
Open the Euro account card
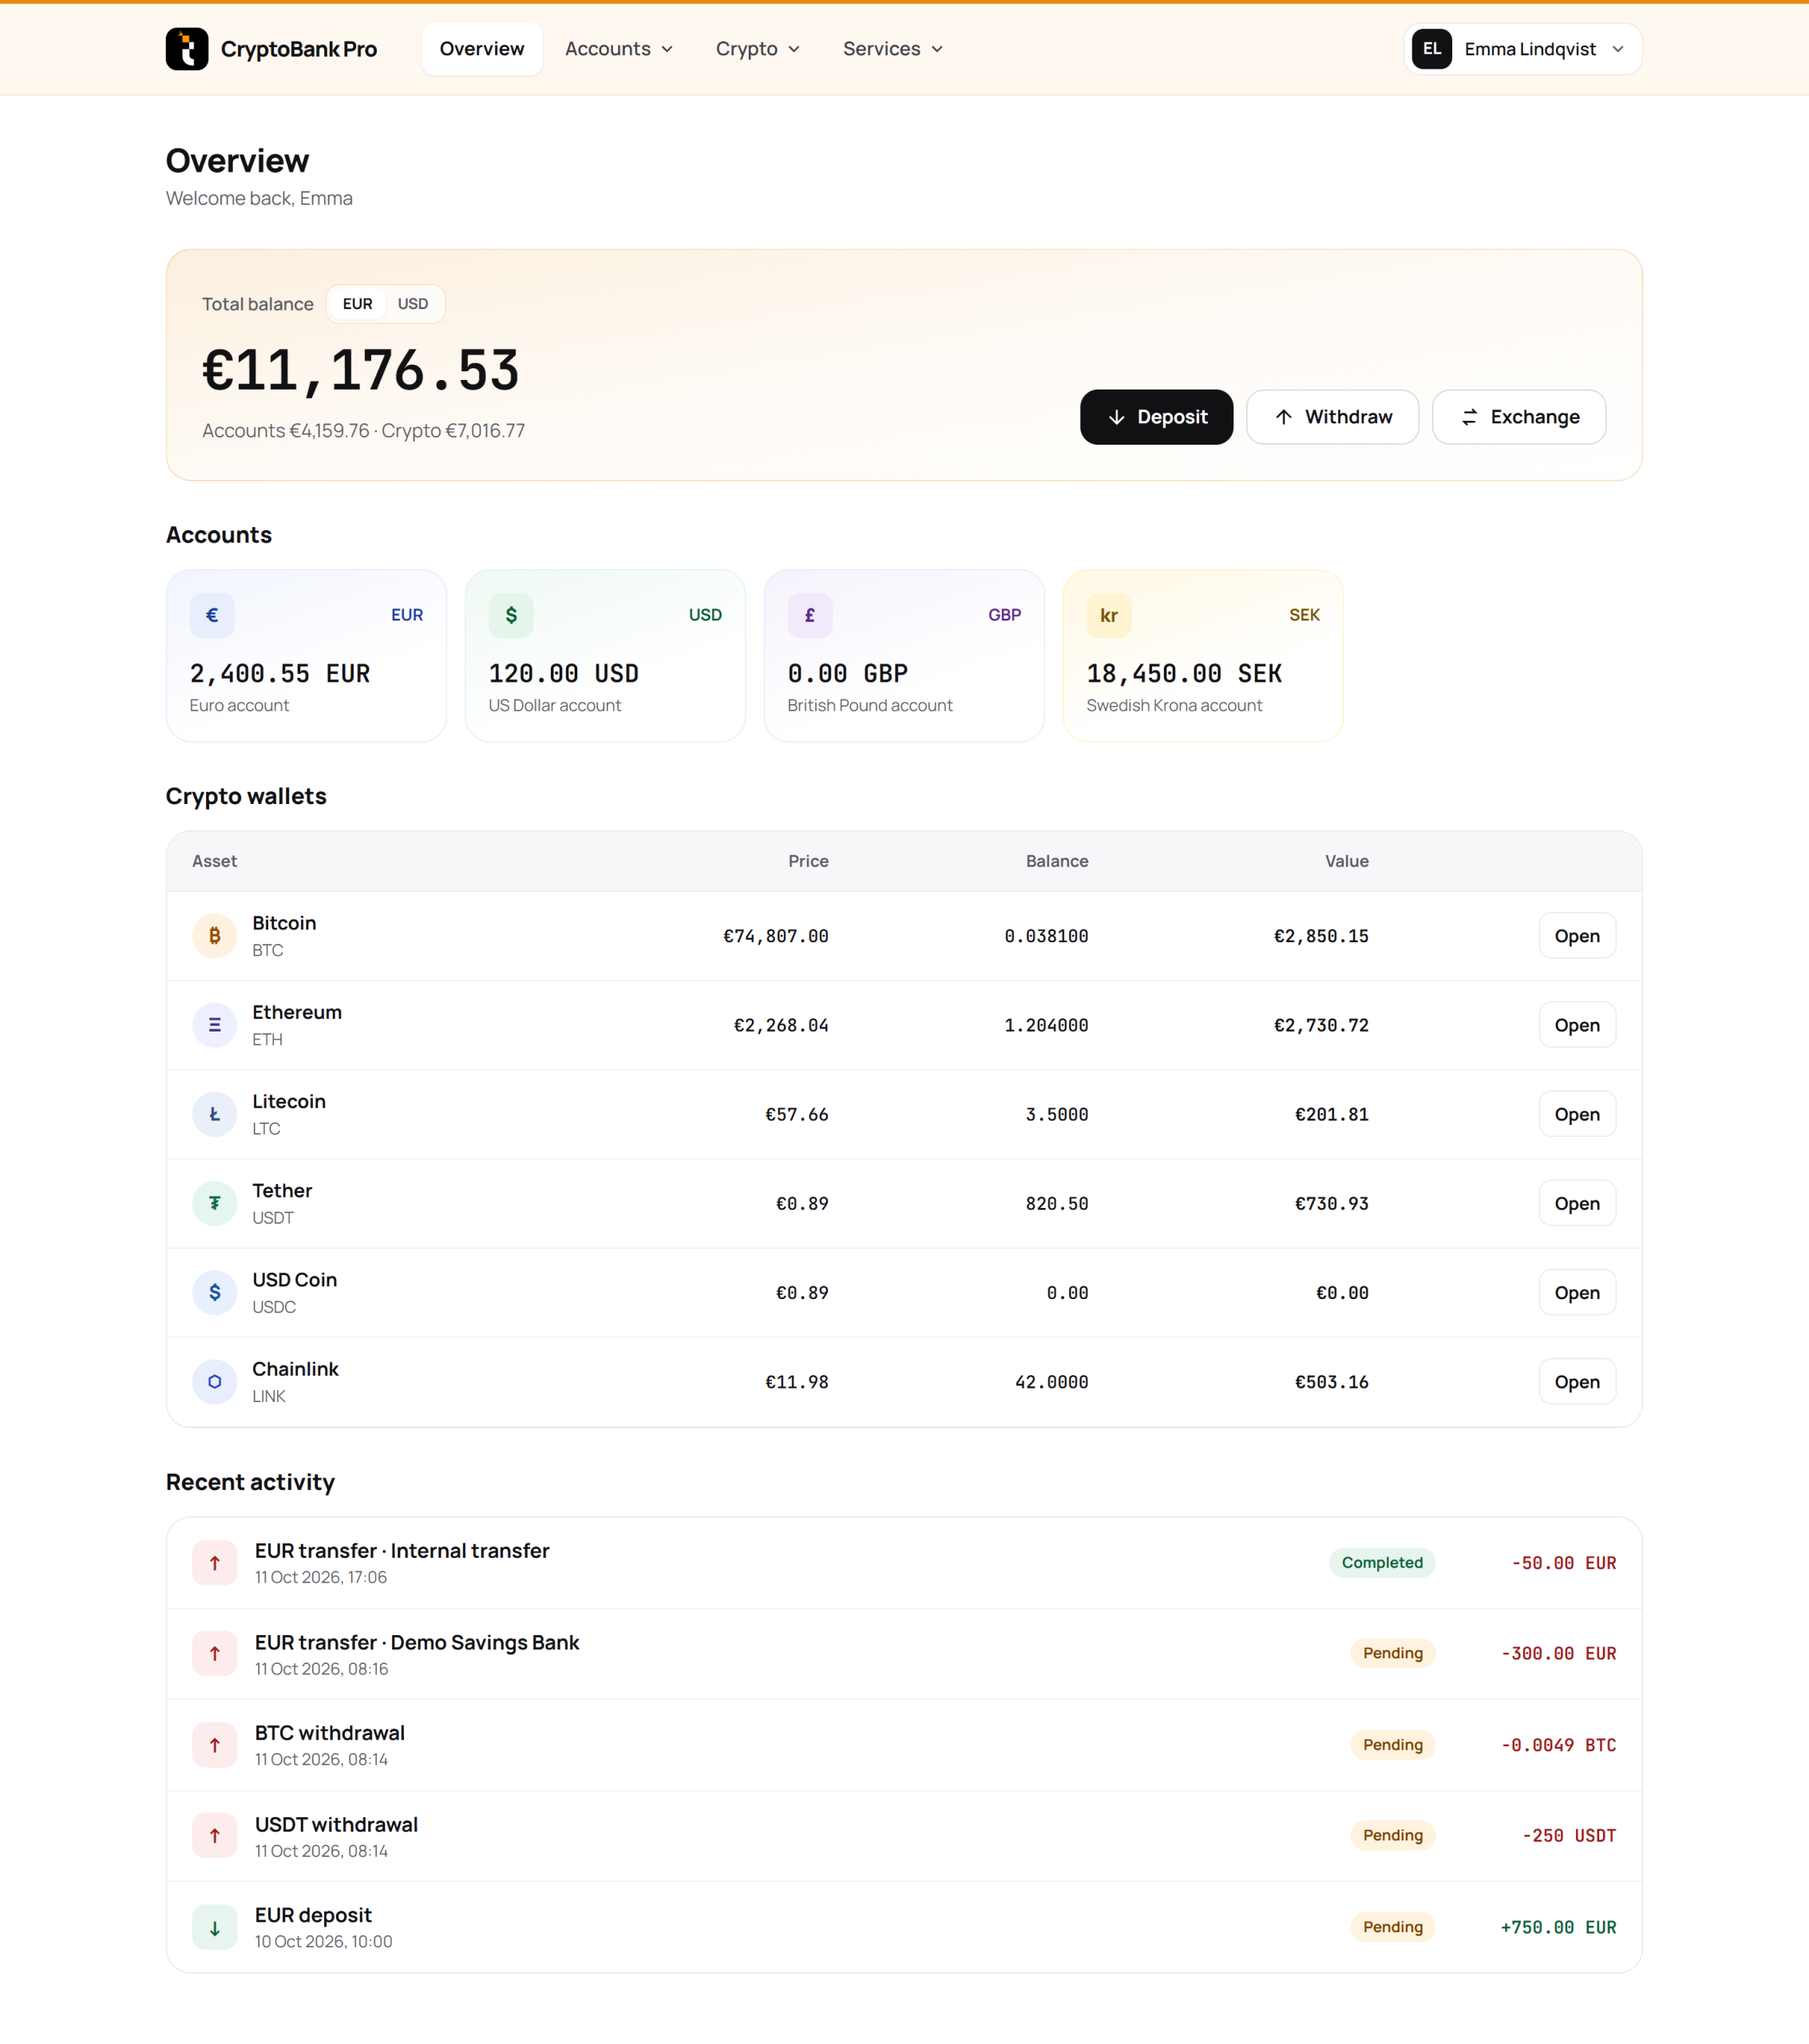click(306, 656)
